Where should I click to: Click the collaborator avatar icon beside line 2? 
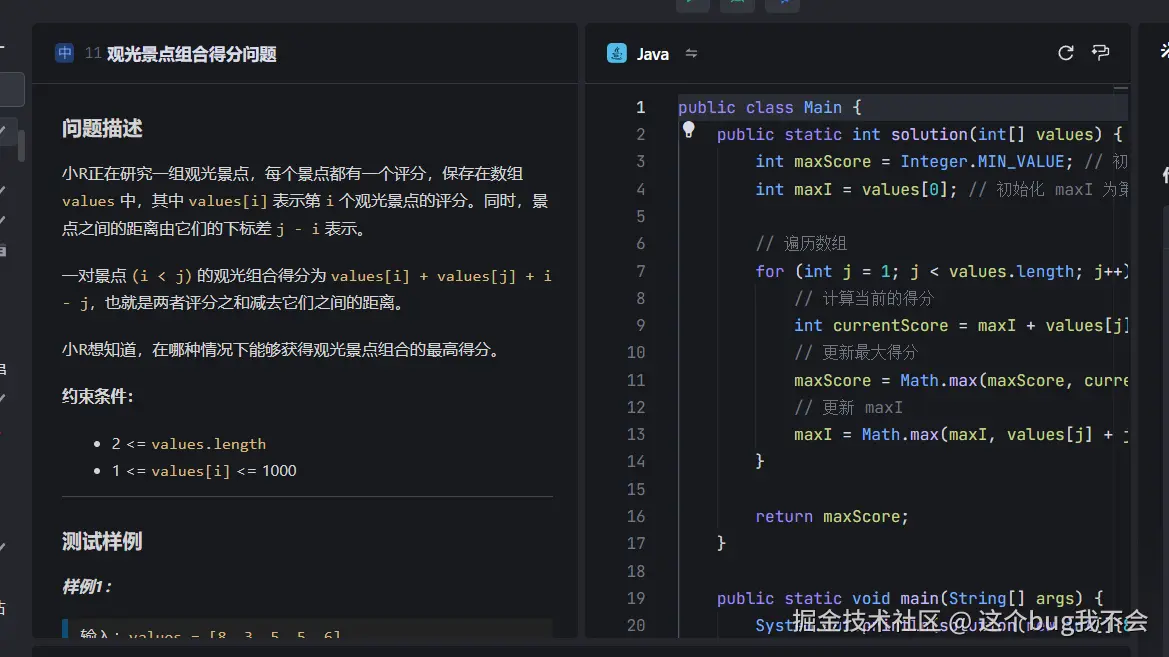click(x=688, y=129)
